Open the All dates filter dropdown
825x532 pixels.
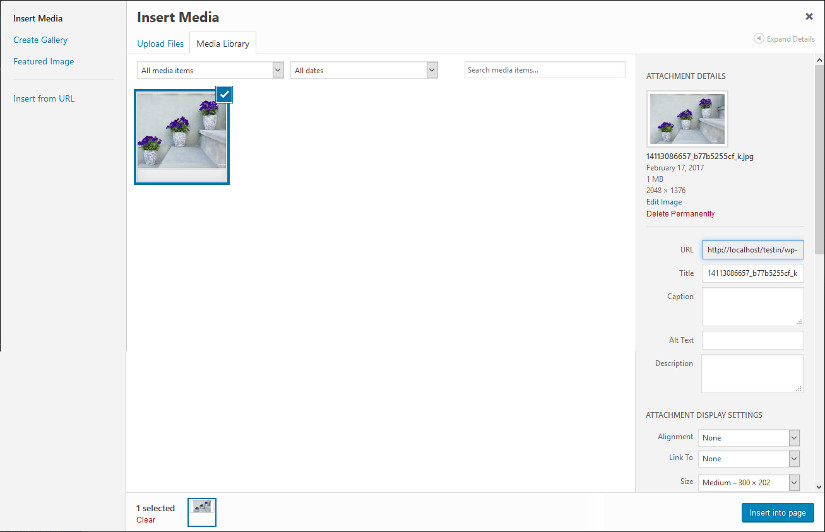click(x=364, y=70)
